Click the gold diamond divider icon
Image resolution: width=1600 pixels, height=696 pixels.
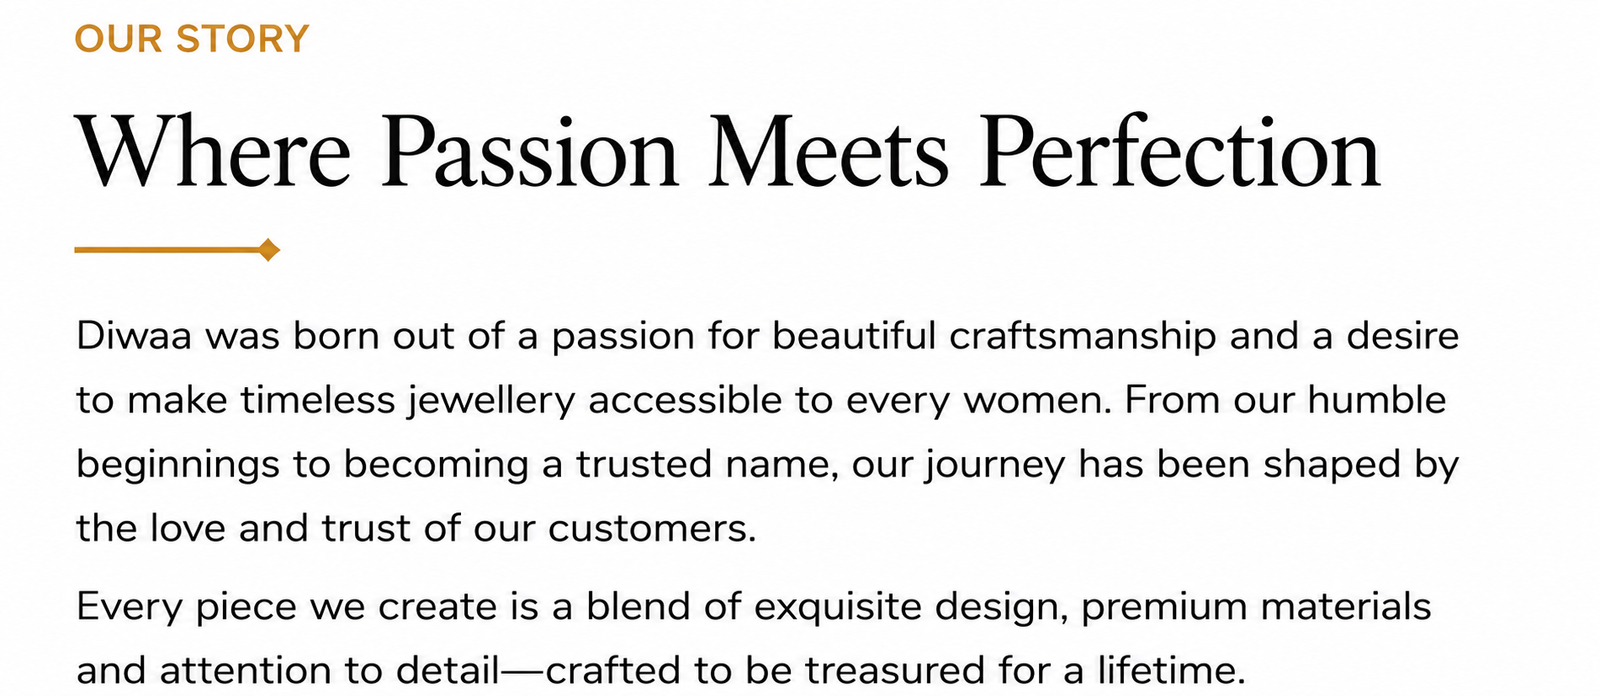click(x=268, y=250)
